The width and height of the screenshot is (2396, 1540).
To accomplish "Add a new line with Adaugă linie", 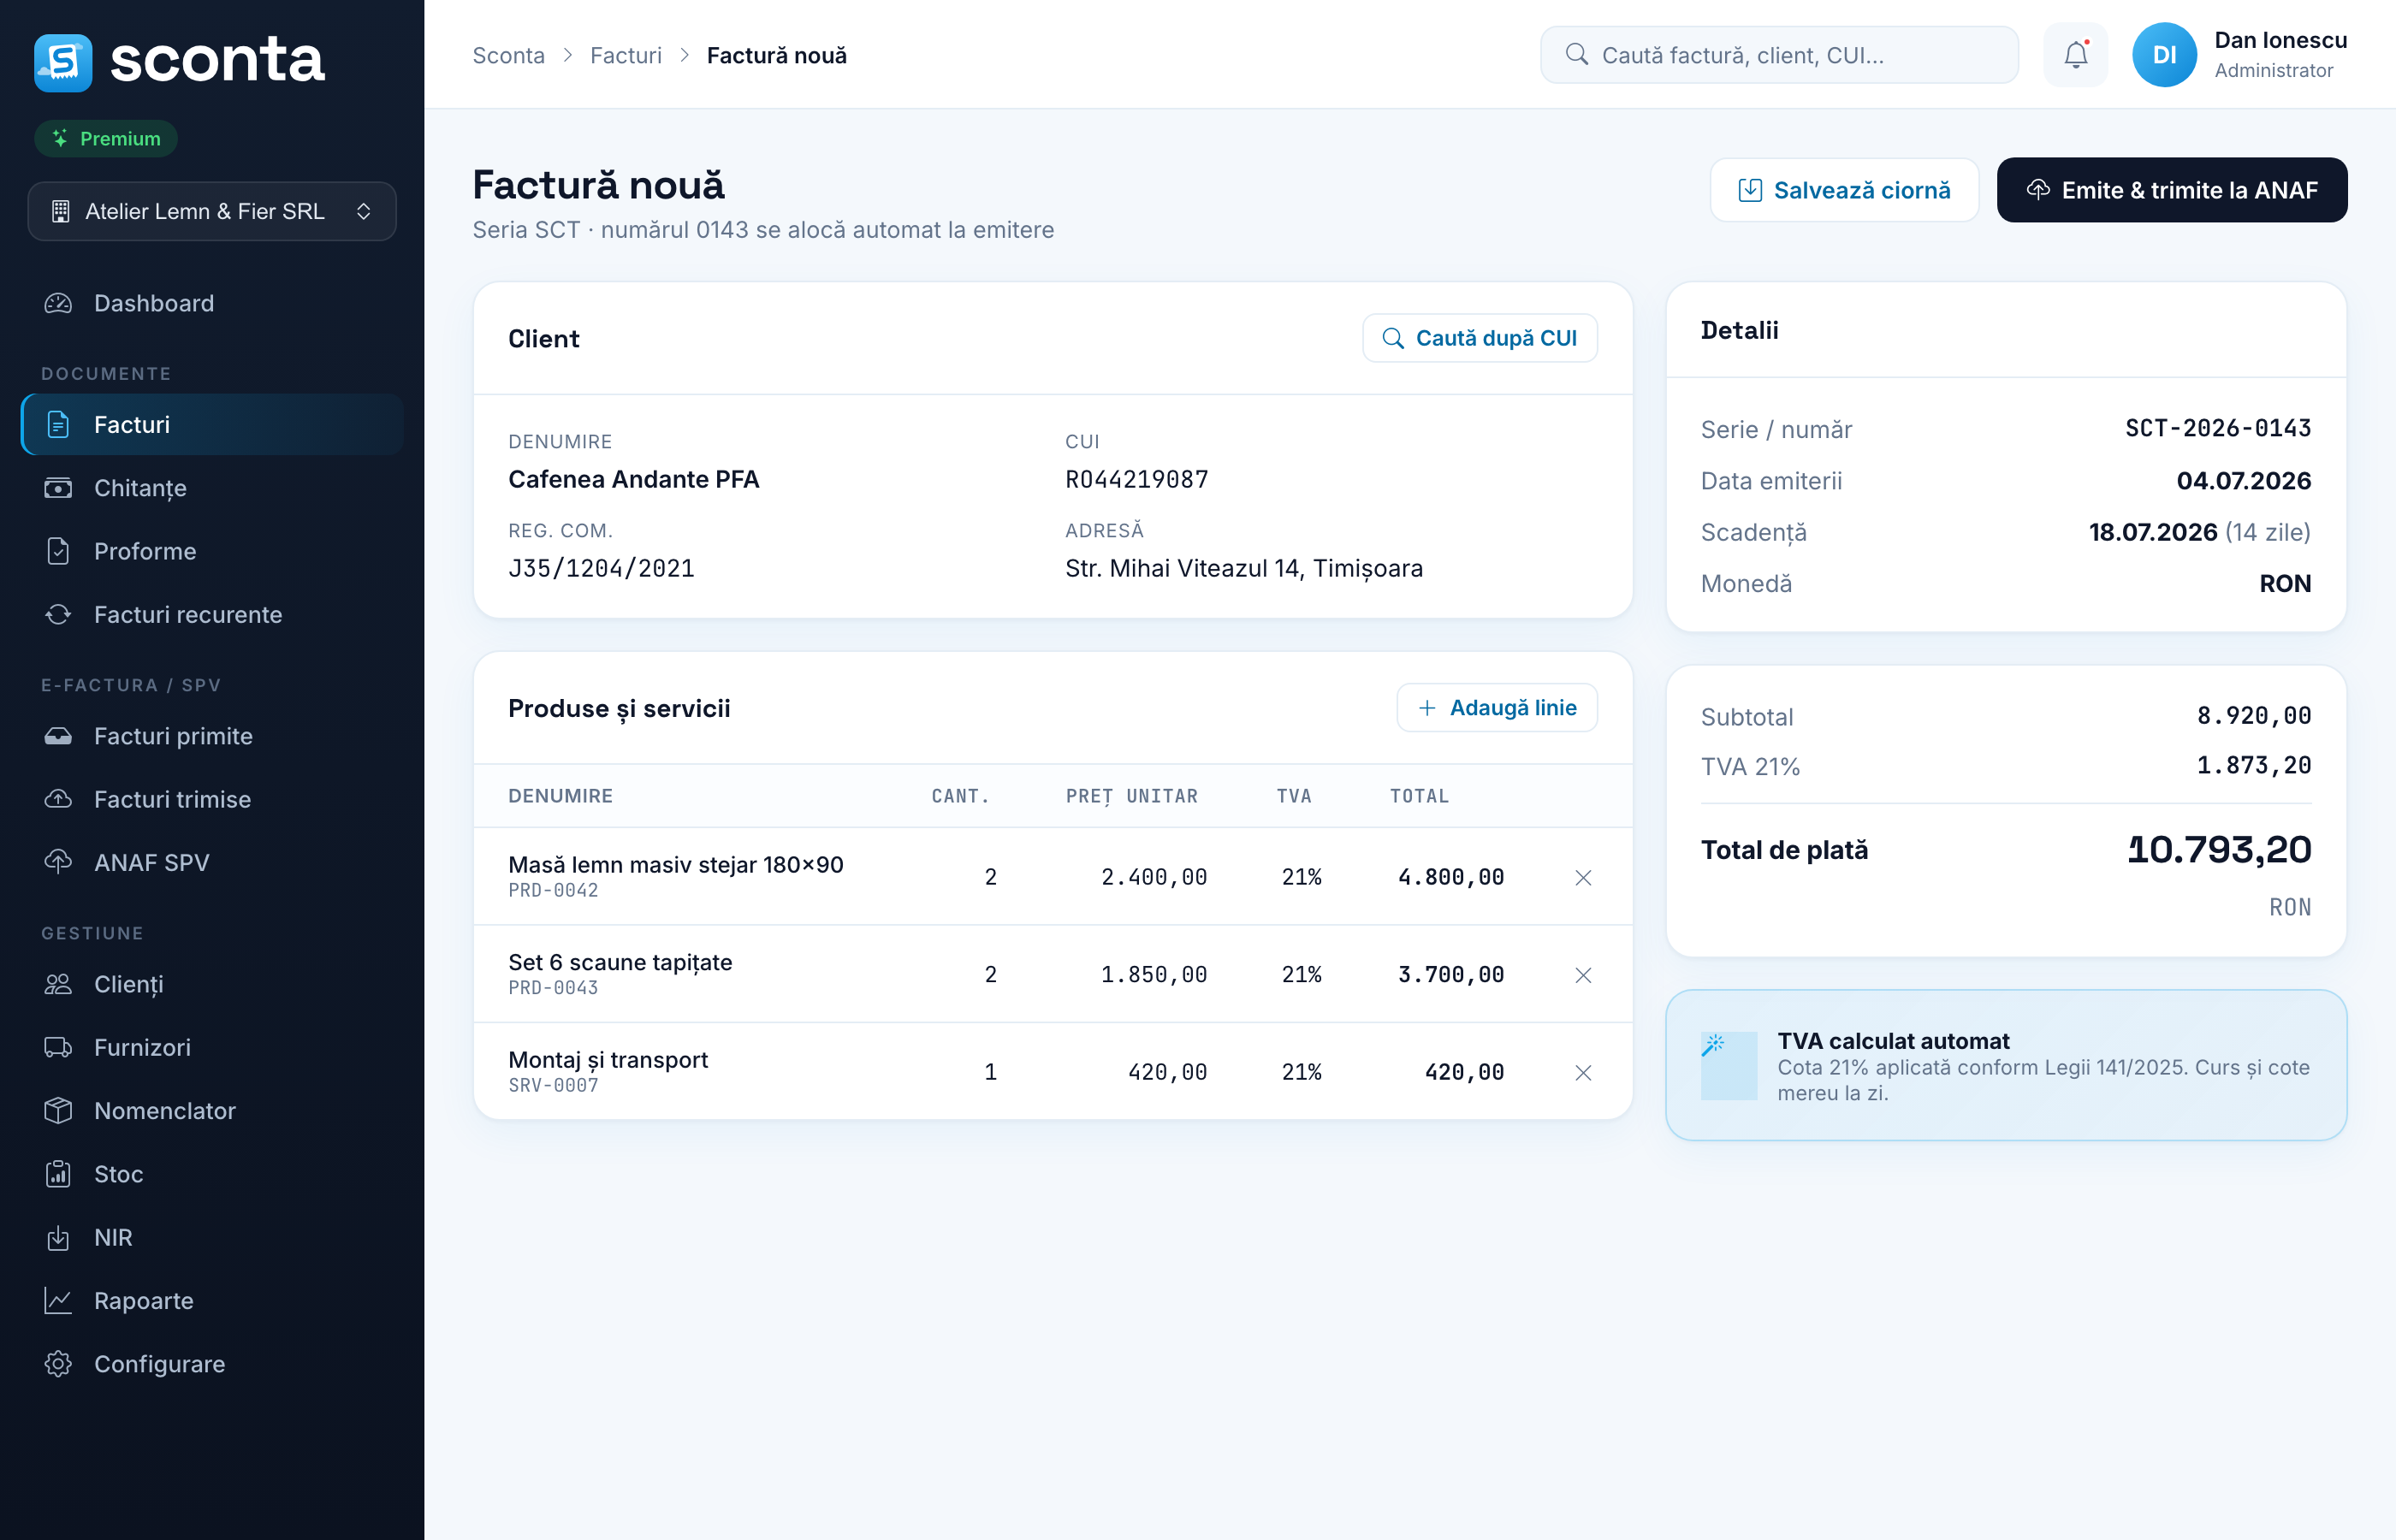I will click(1496, 708).
